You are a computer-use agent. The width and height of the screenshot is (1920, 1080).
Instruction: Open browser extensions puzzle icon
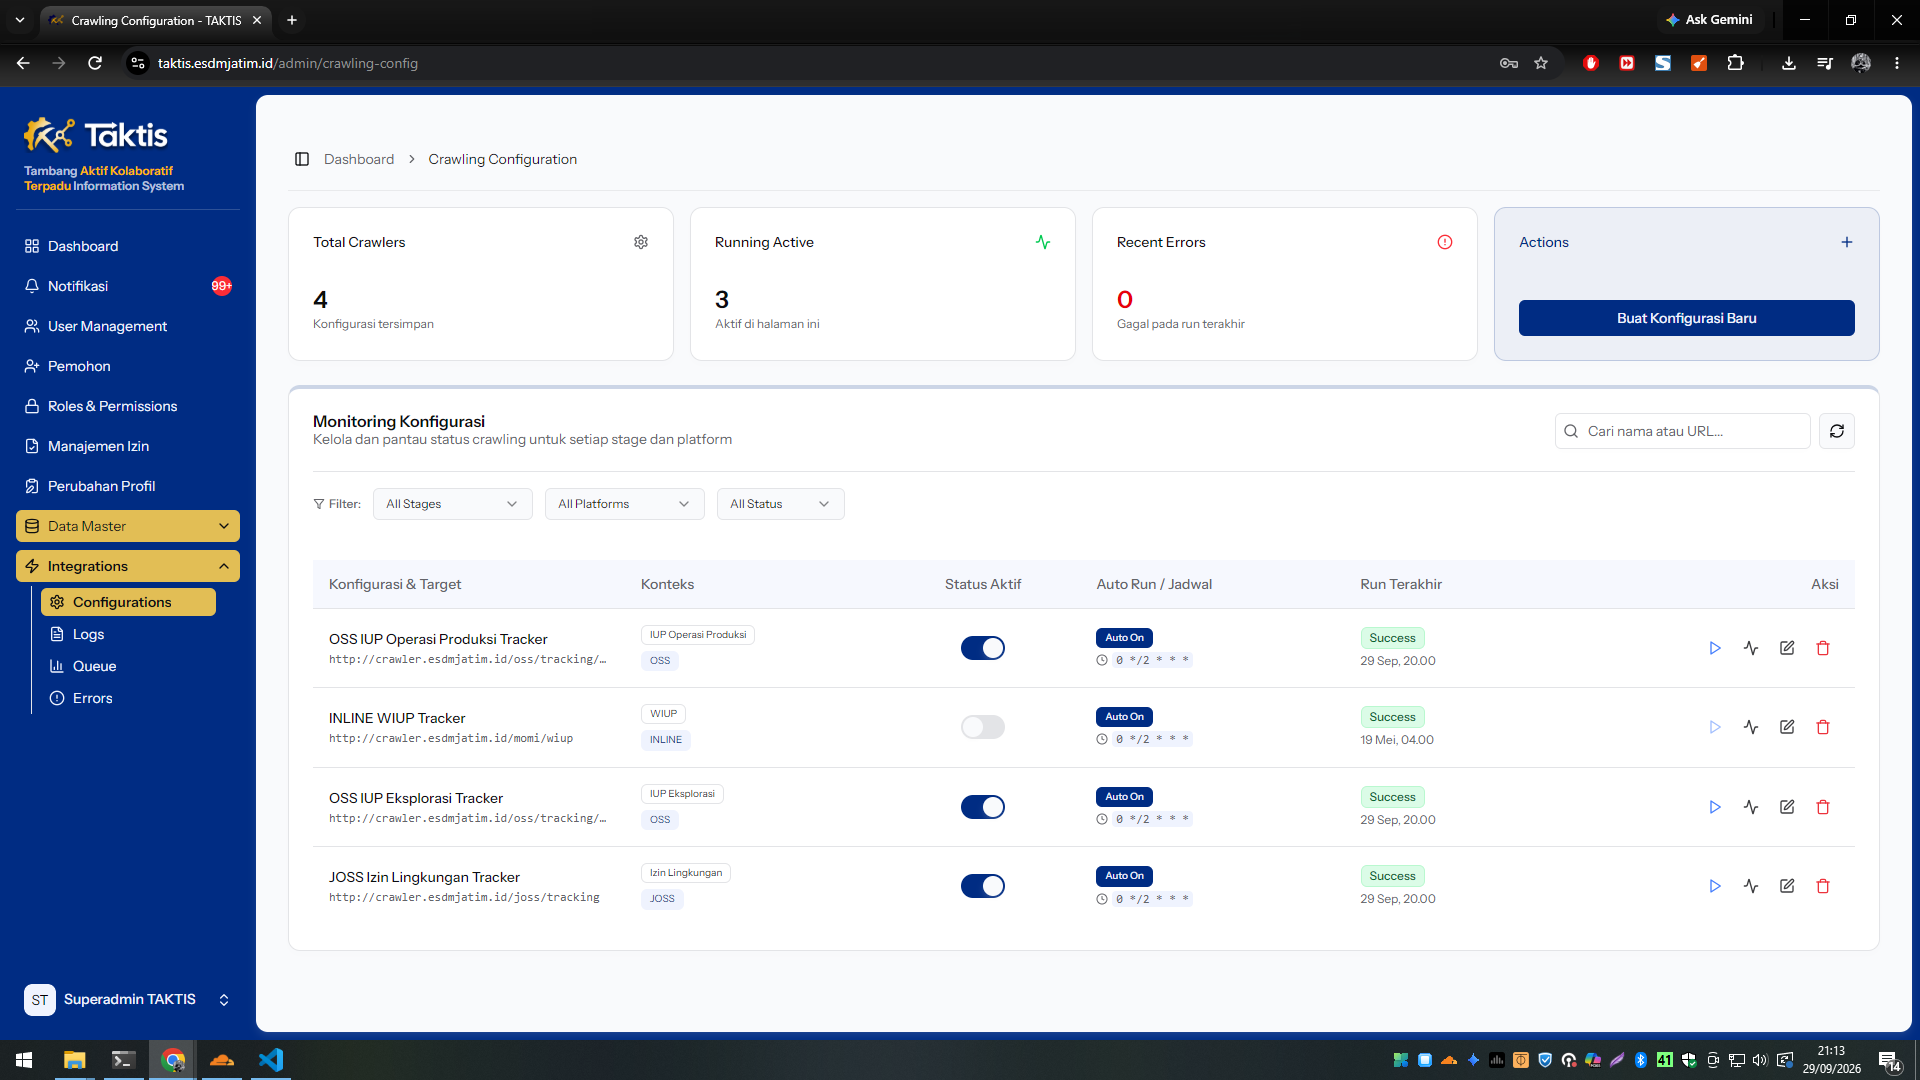(x=1735, y=63)
